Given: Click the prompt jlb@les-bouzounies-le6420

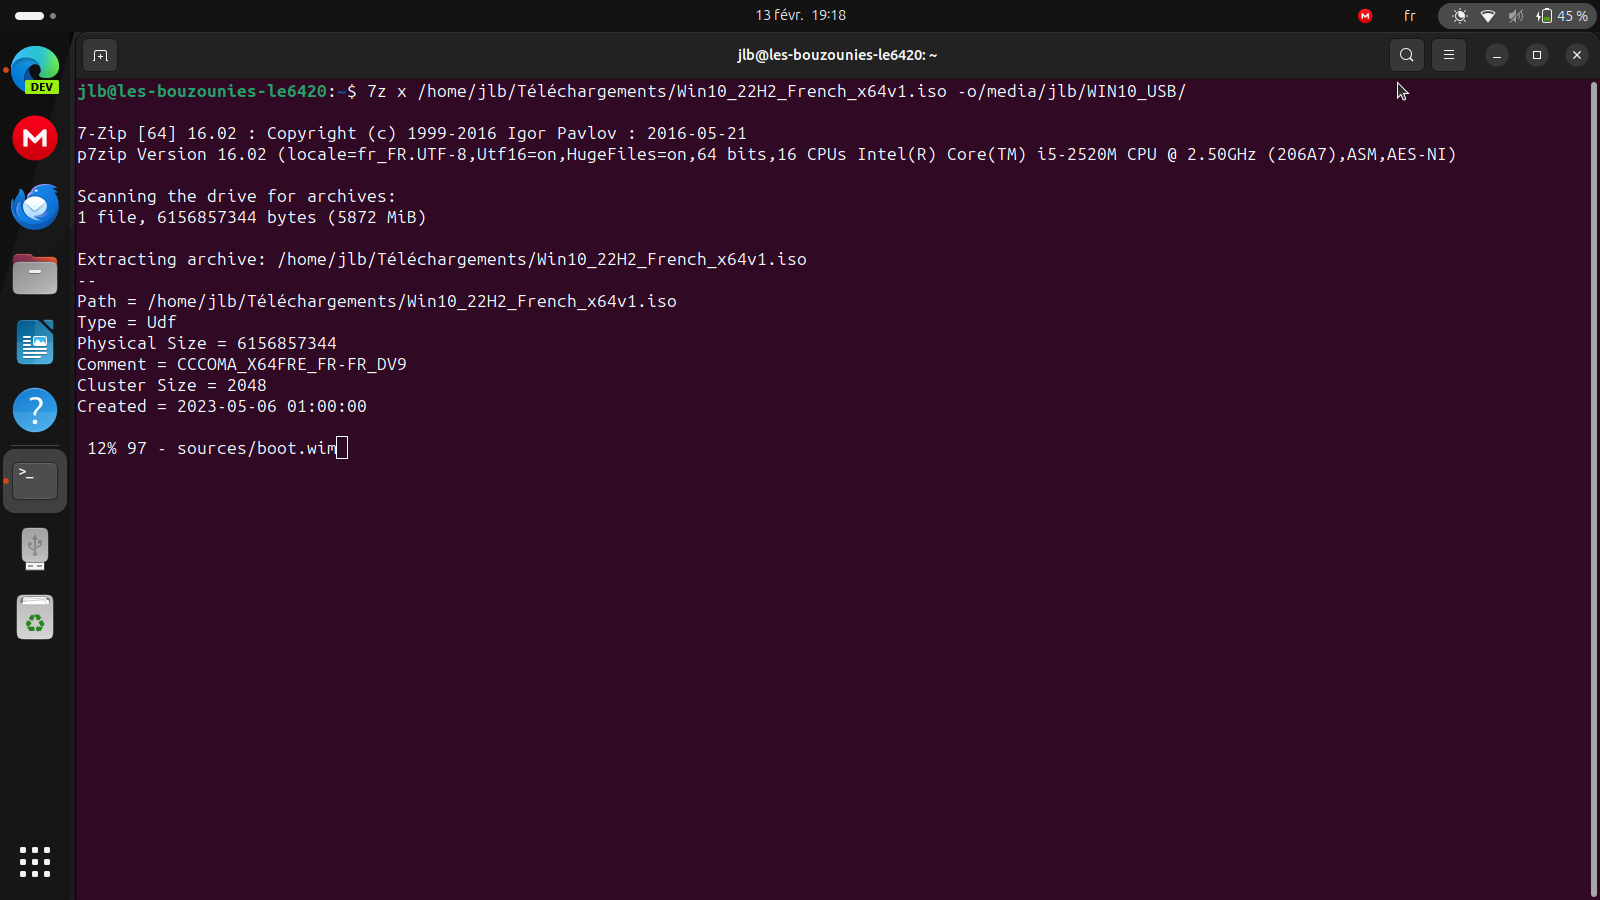Looking at the screenshot, I should 202,91.
